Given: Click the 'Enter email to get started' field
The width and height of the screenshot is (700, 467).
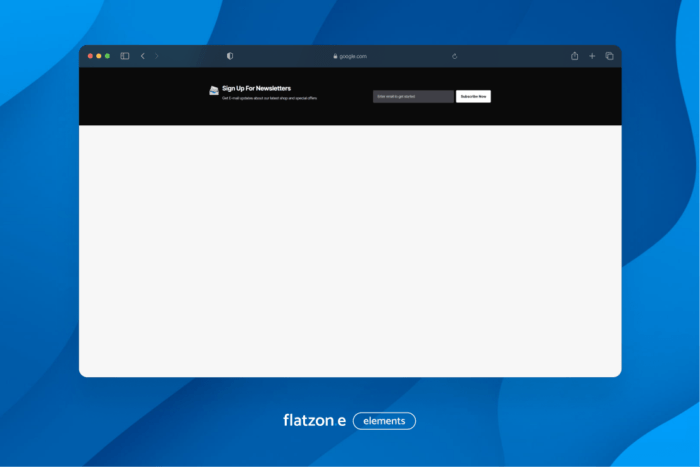Looking at the screenshot, I should point(413,97).
